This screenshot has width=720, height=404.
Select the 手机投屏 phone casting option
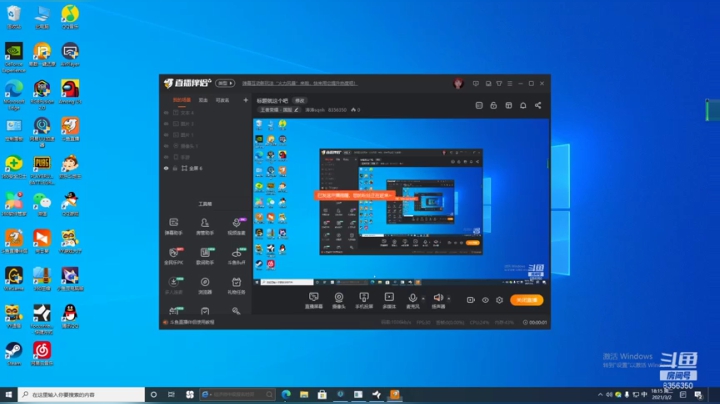(x=364, y=300)
